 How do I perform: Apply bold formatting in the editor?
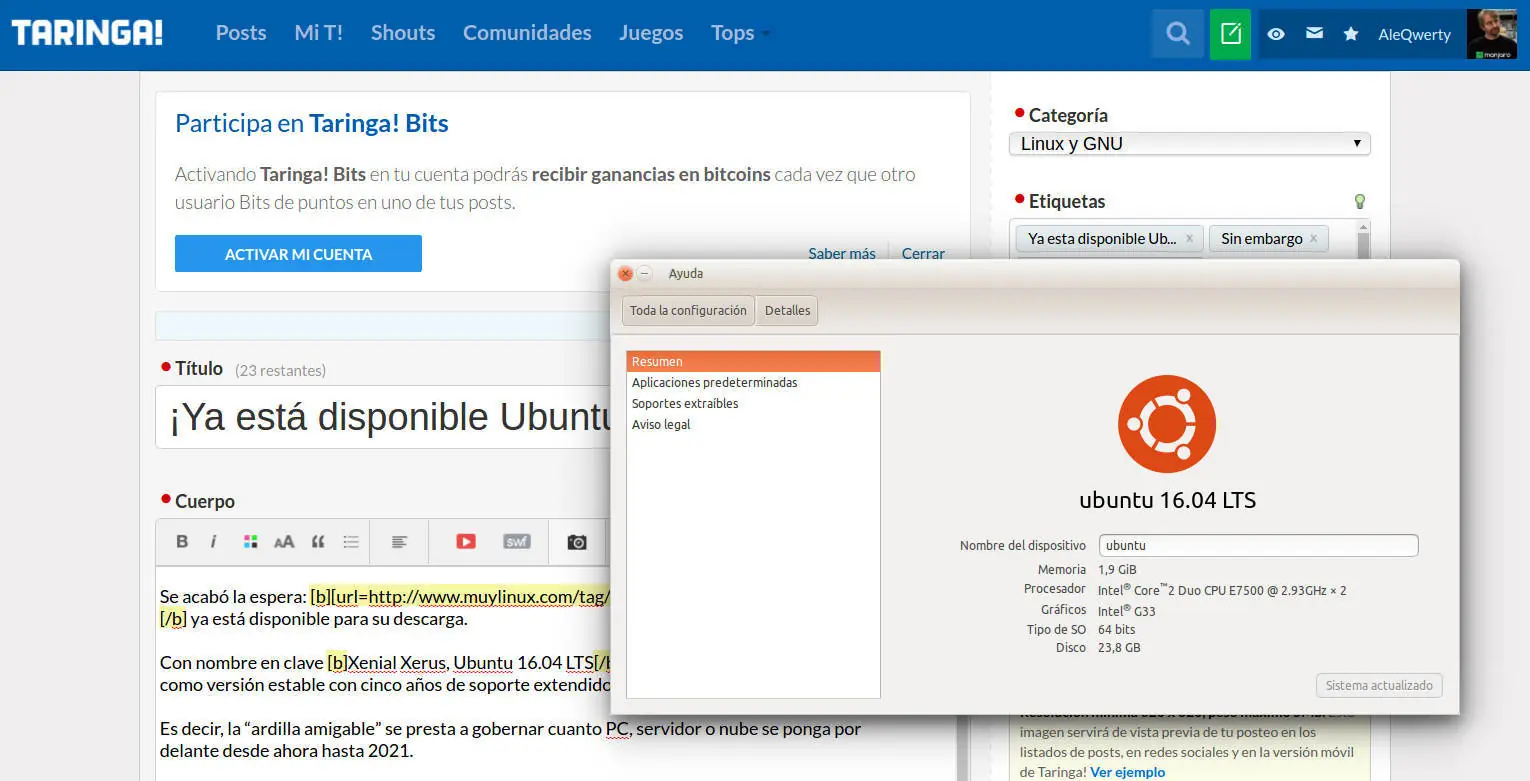(x=182, y=541)
